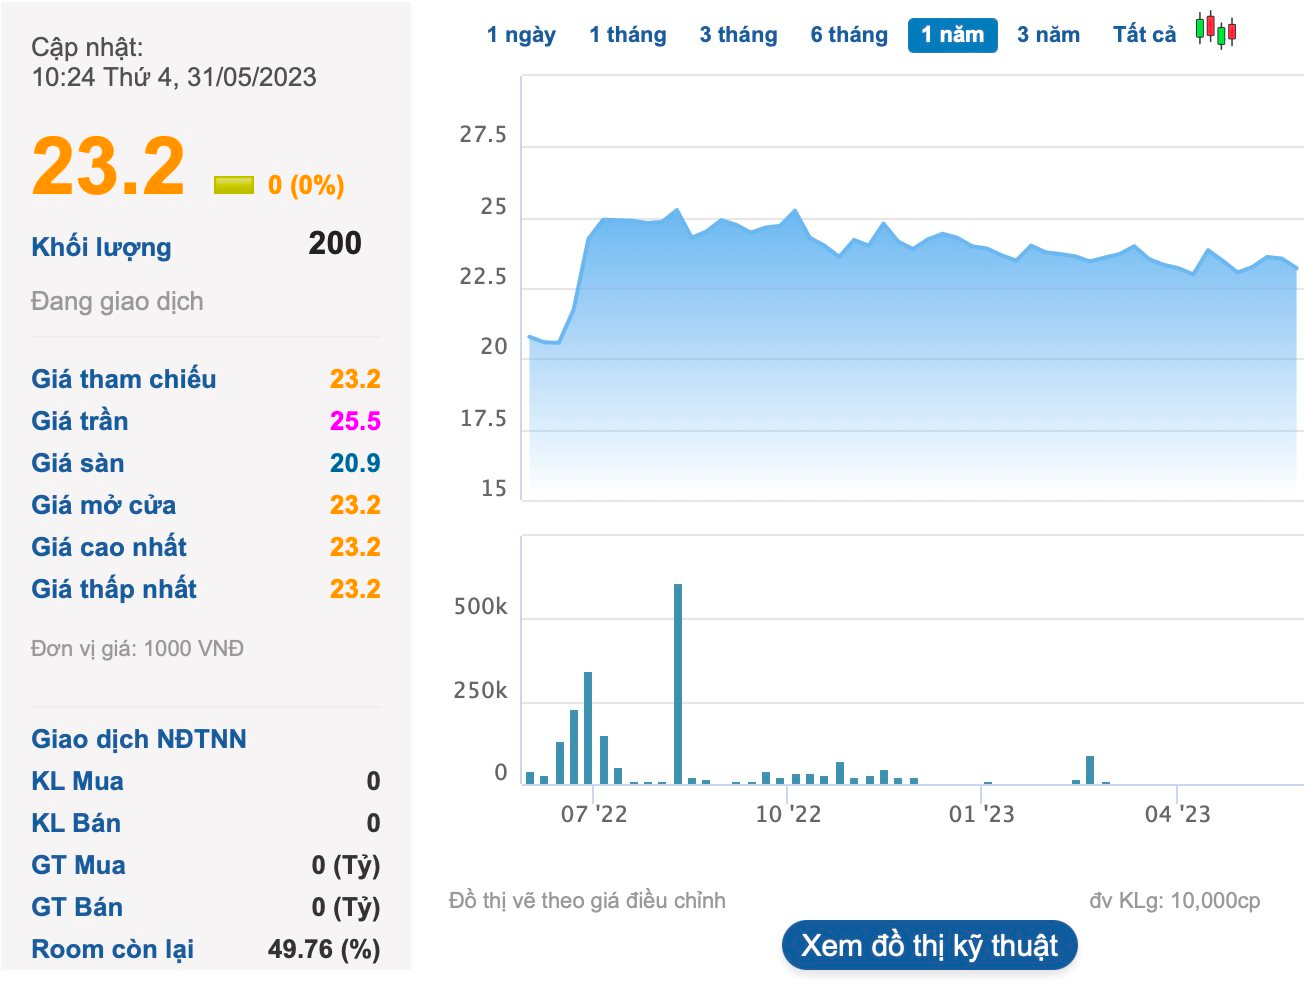Click the 'Đơn vị giá: 1000 VNĐ' note
The width and height of the screenshot is (1304, 984).
coord(137,649)
